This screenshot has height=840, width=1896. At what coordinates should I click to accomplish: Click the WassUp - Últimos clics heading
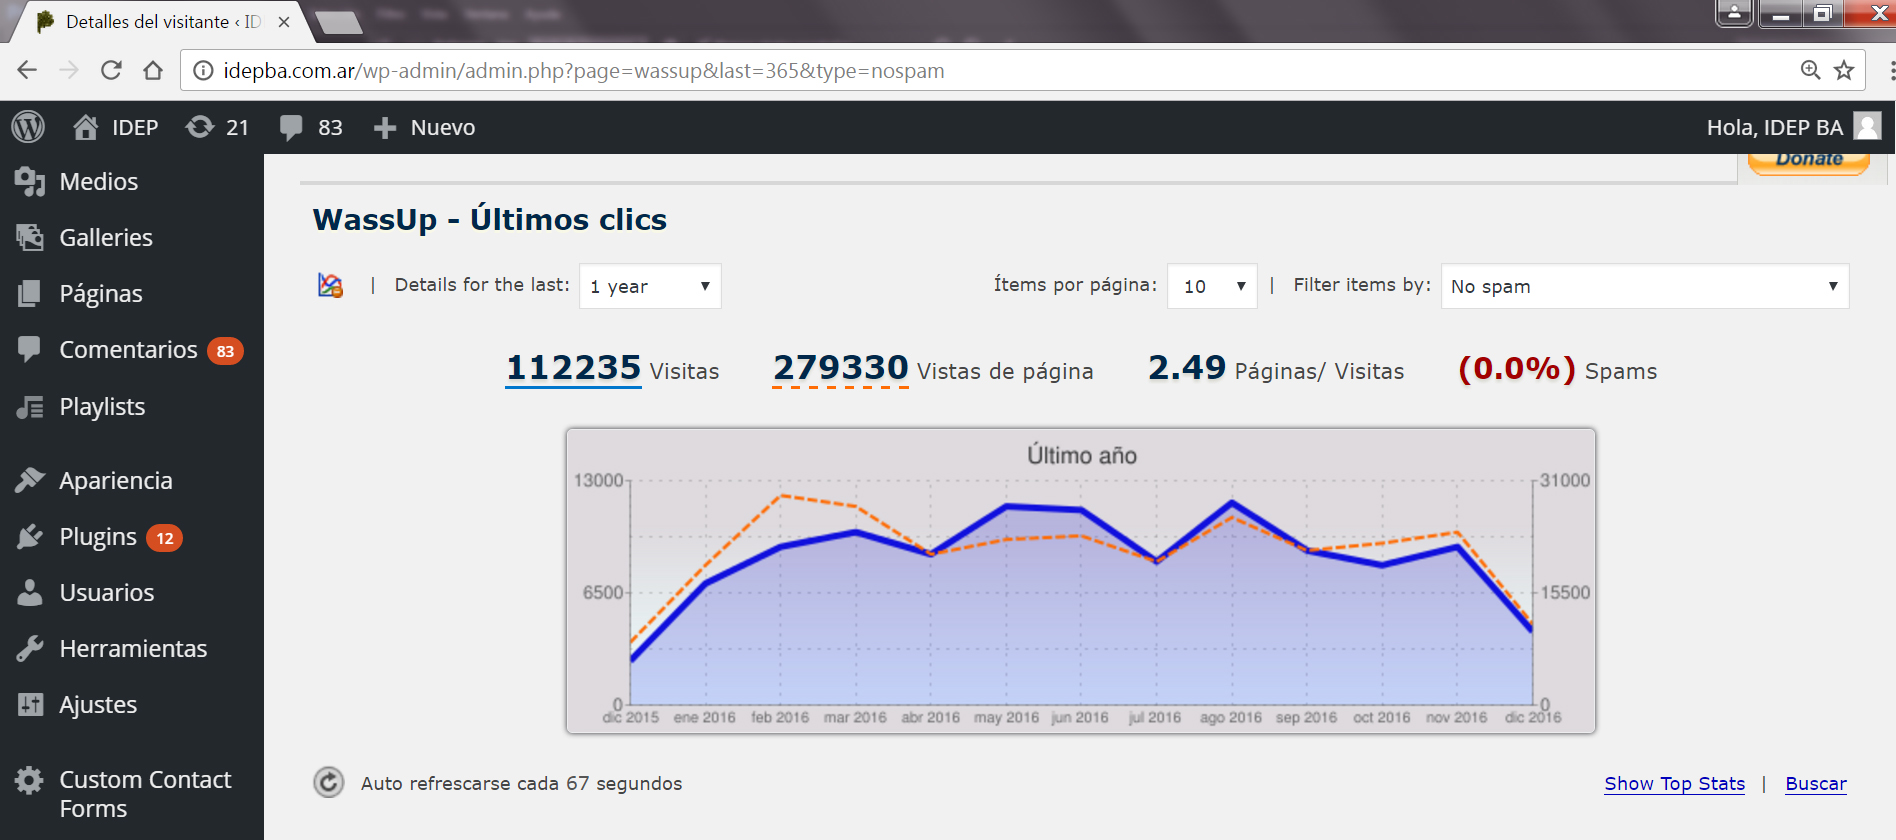pos(490,219)
